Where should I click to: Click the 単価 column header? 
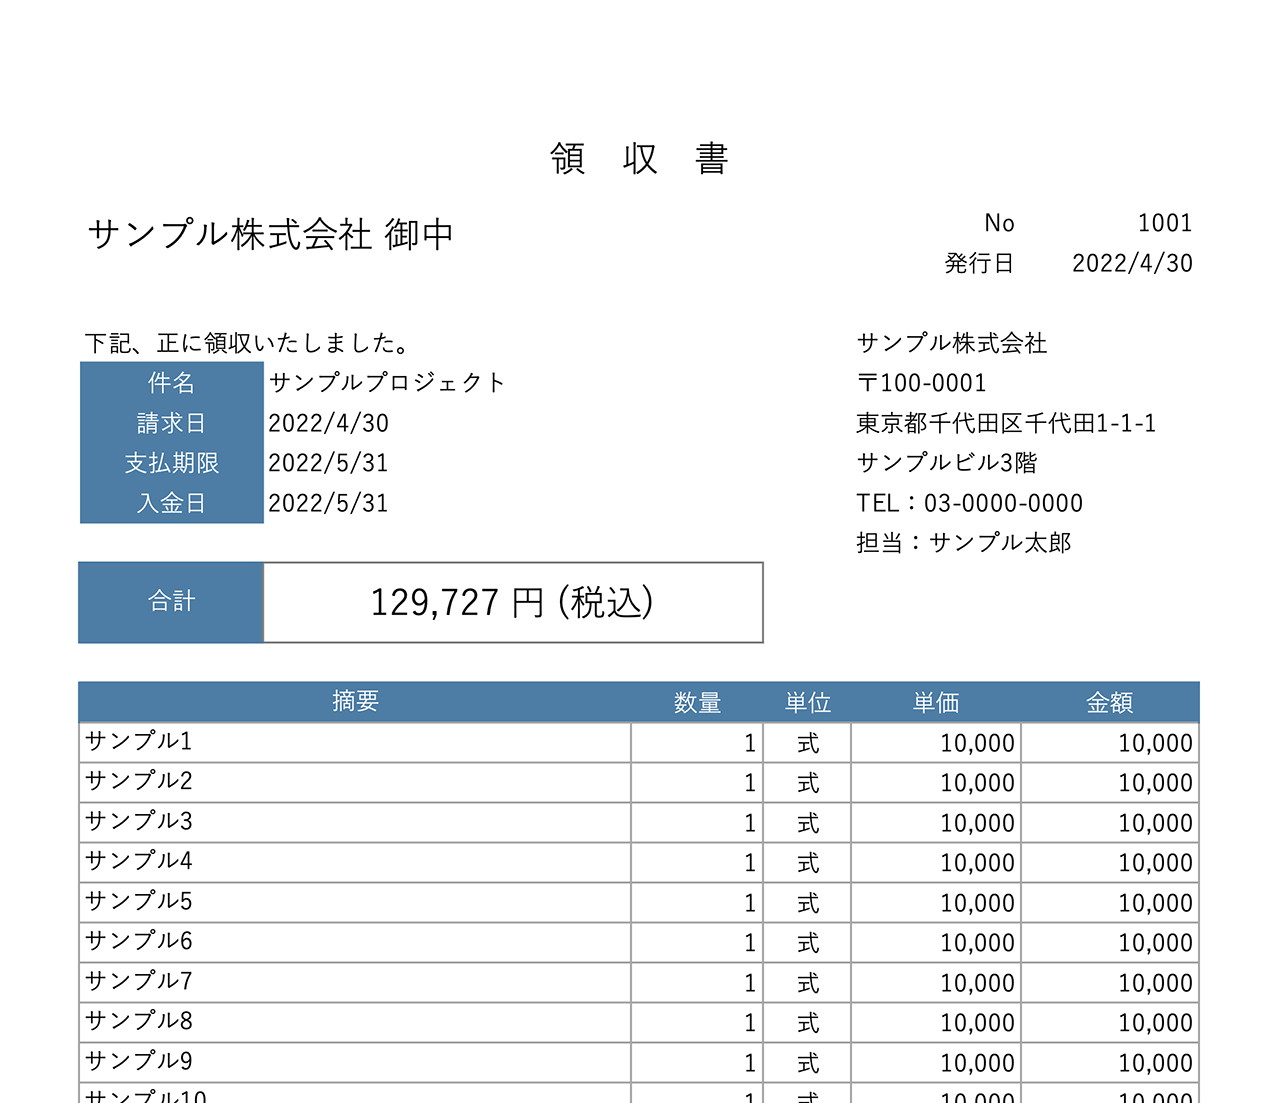coord(934,701)
